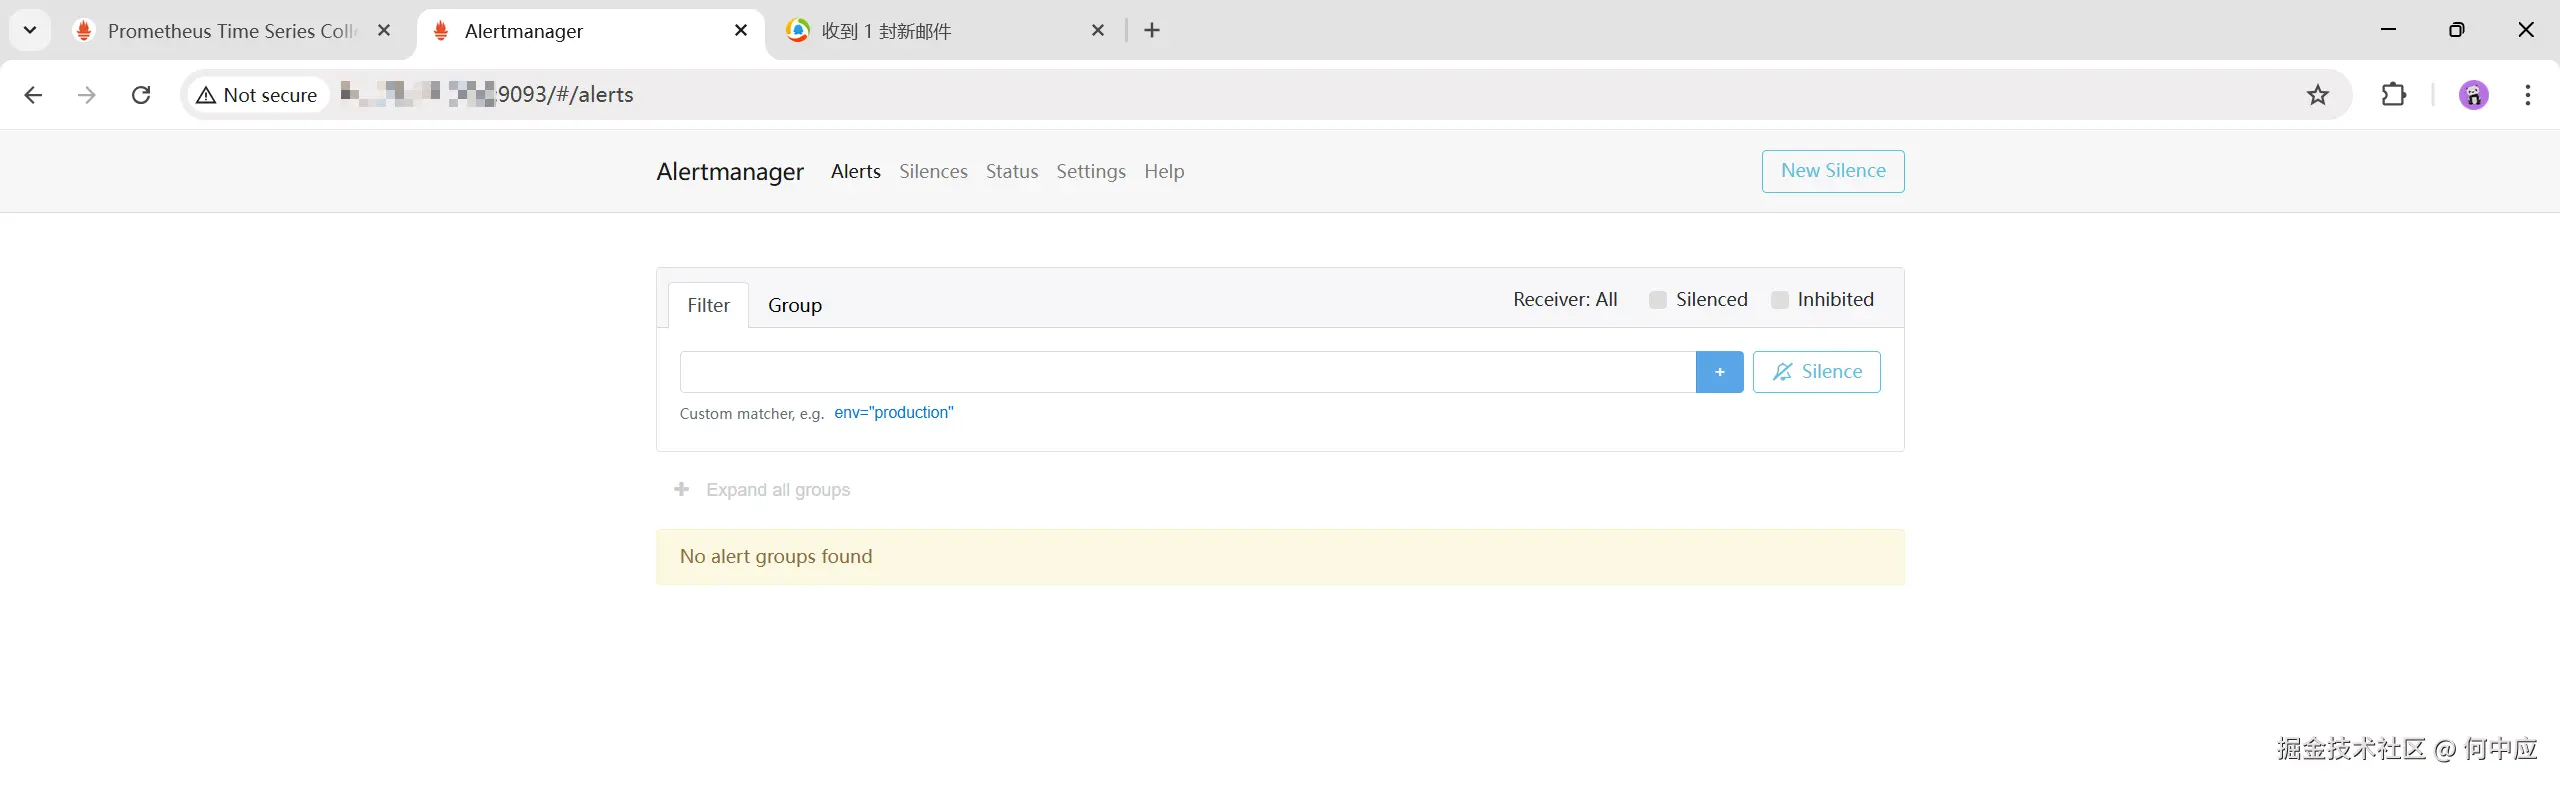Open the browser extensions puzzle icon
The height and width of the screenshot is (785, 2560).
click(x=2393, y=95)
